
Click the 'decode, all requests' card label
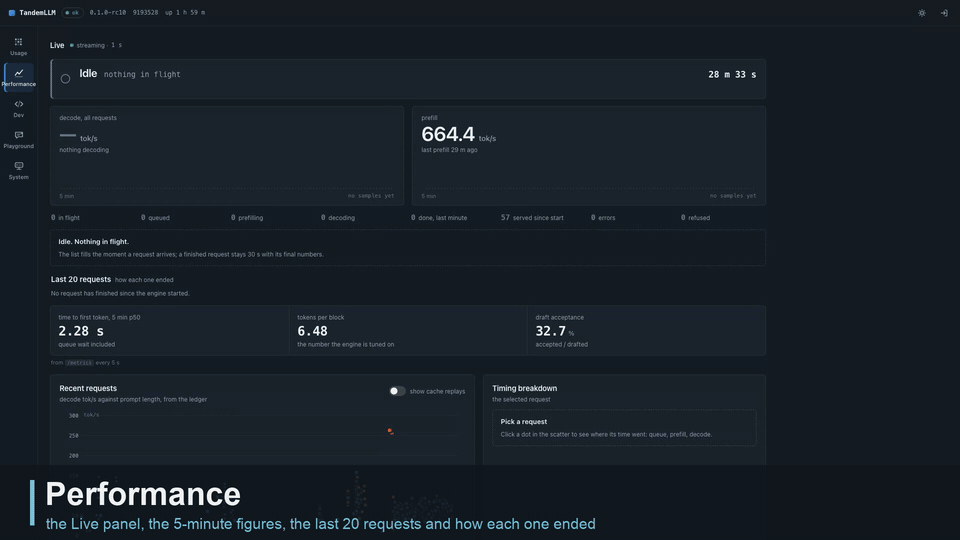(x=88, y=118)
